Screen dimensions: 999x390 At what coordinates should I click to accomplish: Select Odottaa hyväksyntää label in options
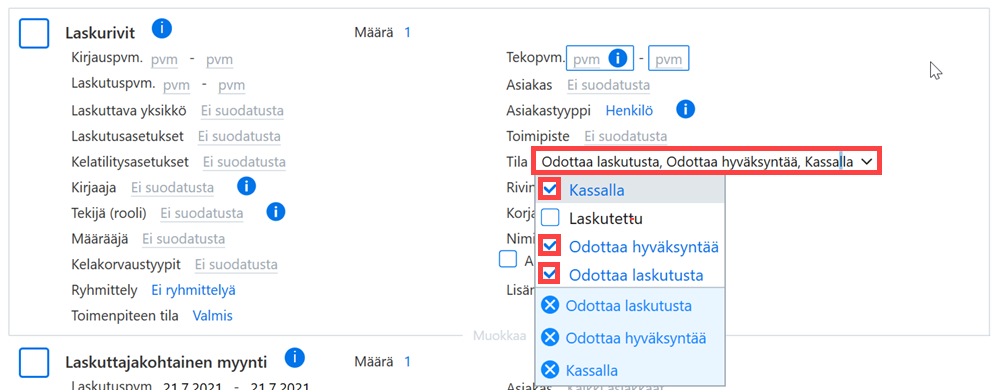pos(644,247)
